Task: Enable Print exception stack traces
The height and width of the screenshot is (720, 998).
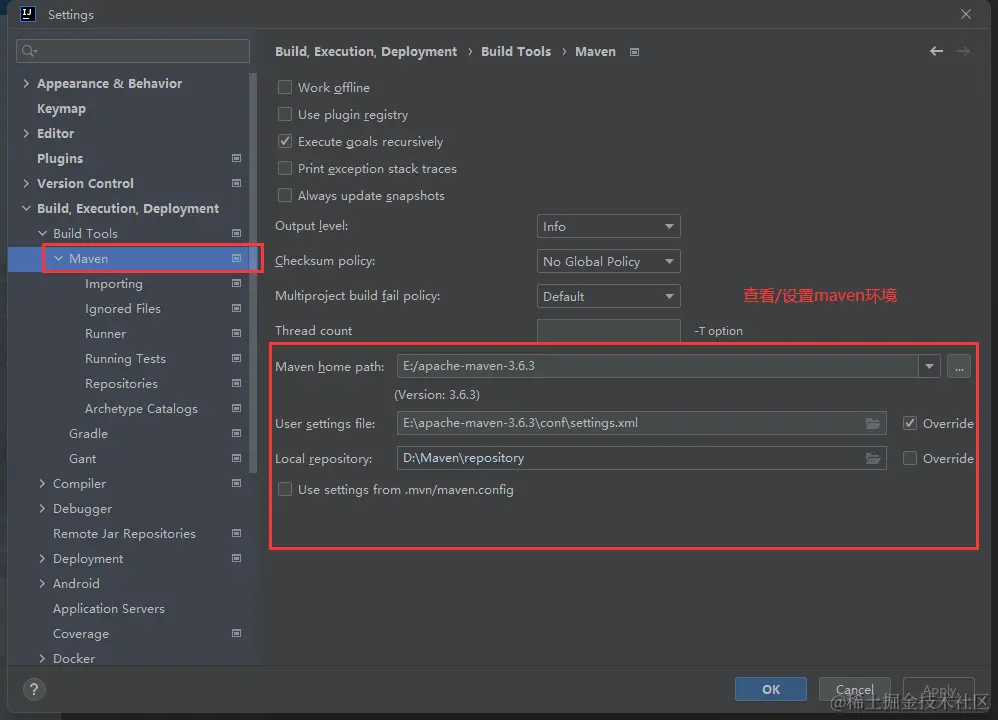Action: tap(285, 168)
